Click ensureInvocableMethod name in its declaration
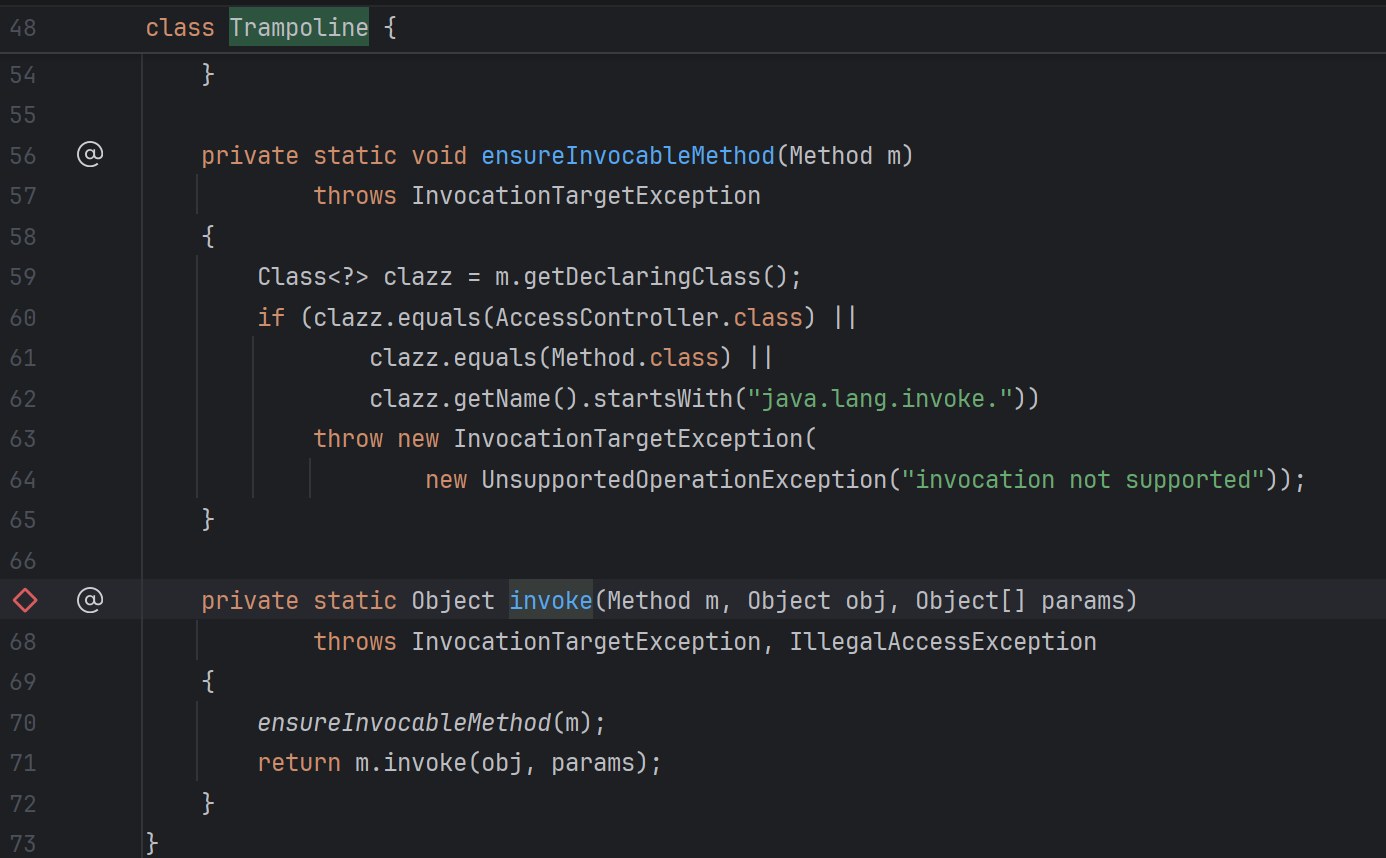 tap(627, 155)
